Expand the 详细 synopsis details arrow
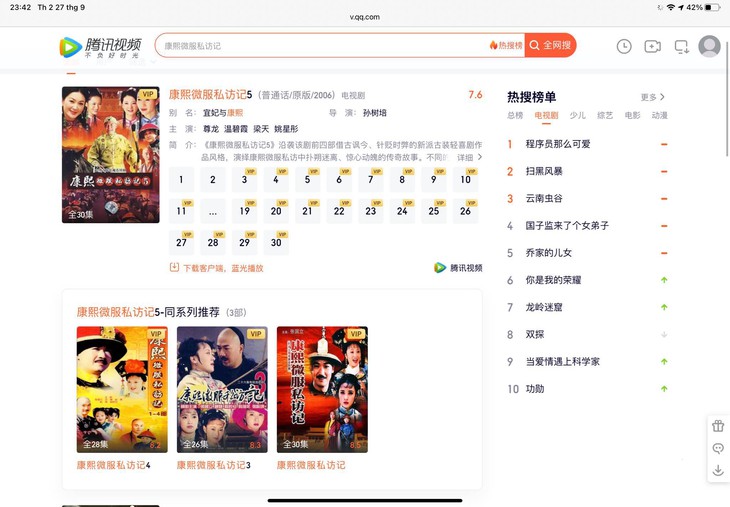The image size is (730, 507). click(469, 158)
